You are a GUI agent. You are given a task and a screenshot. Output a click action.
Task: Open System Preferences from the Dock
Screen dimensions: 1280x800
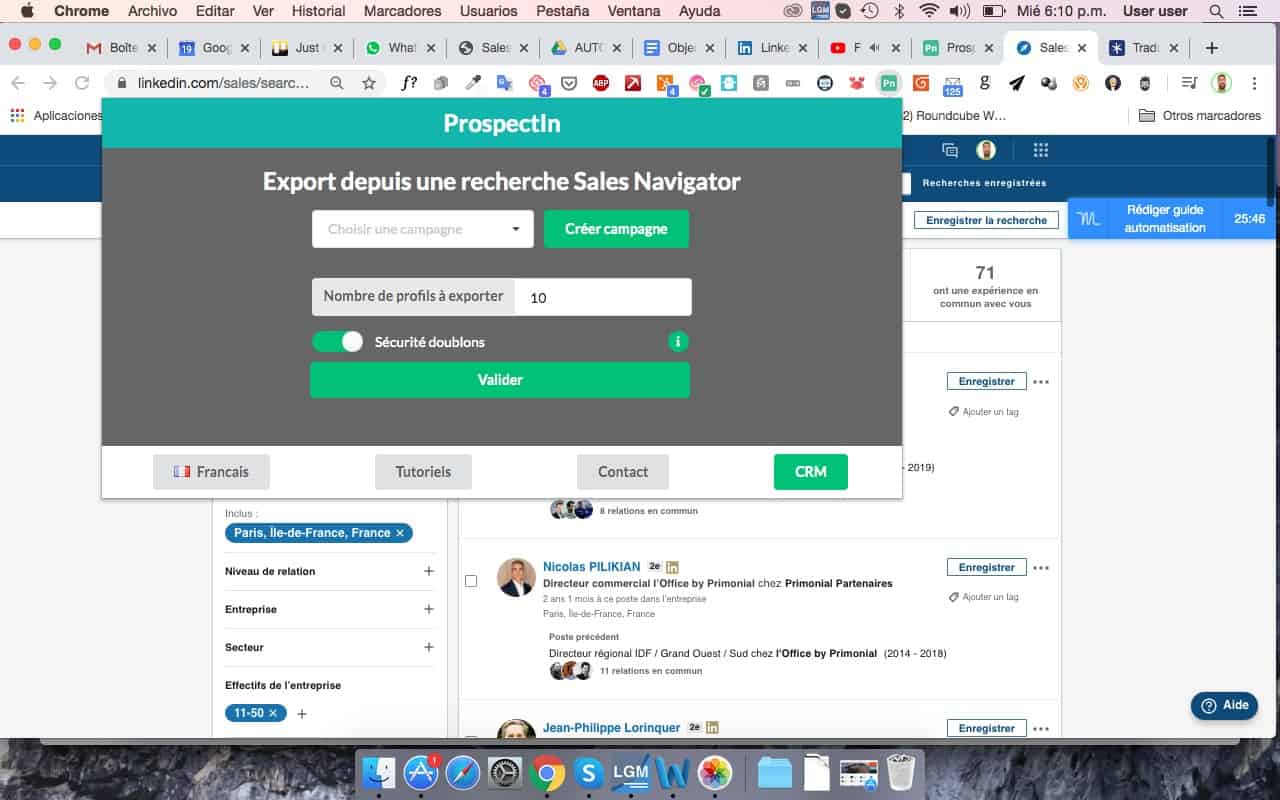click(x=505, y=772)
